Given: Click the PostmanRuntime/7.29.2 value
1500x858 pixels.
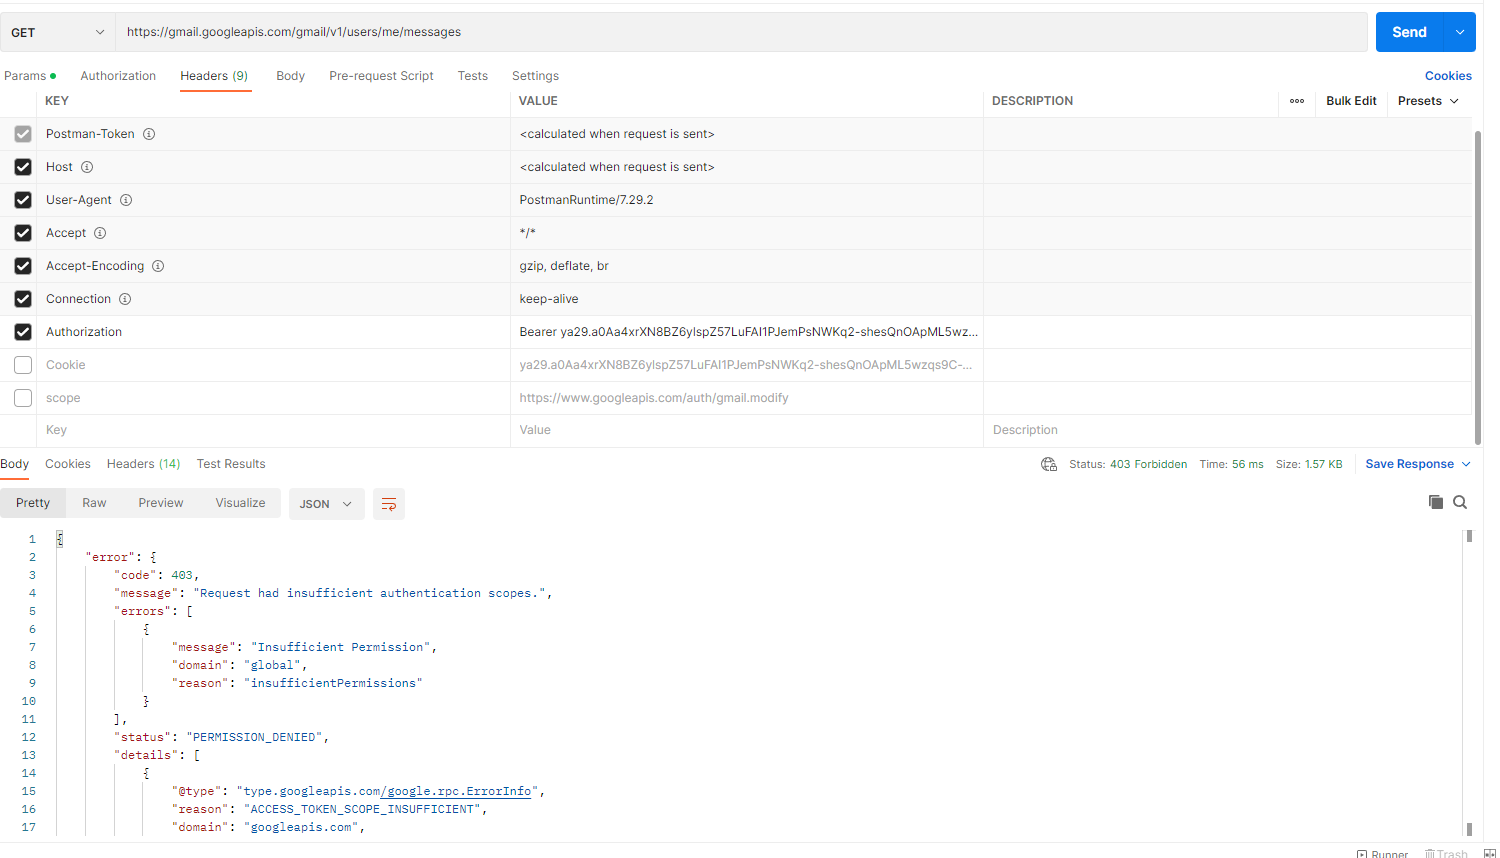Looking at the screenshot, I should [586, 200].
